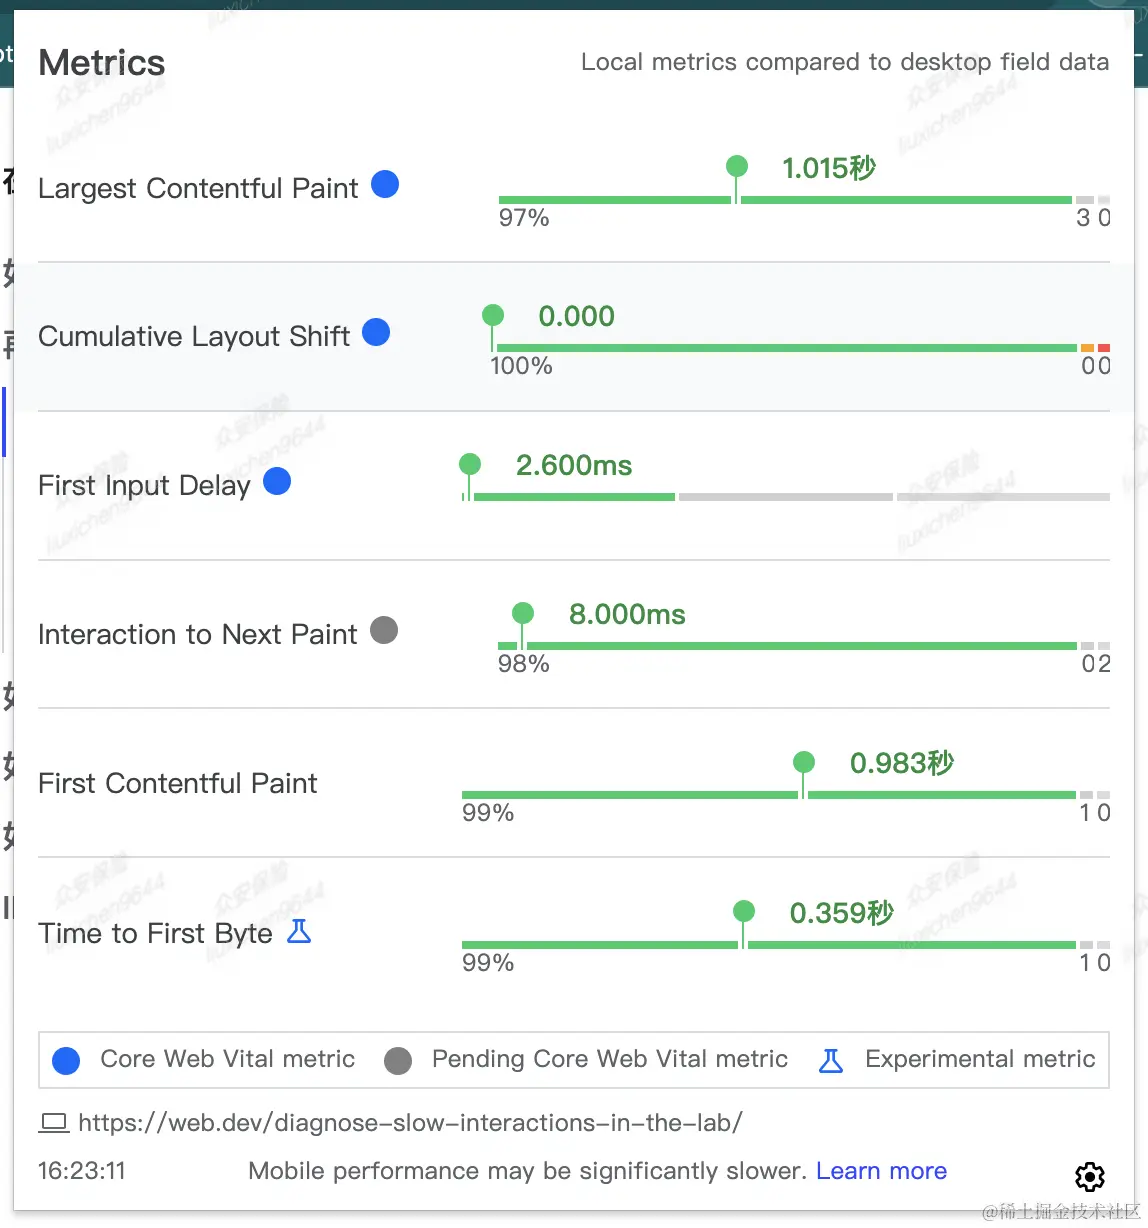The image size is (1148, 1228).
Task: Click the page icon before the web.dev URL
Action: coord(54,1122)
